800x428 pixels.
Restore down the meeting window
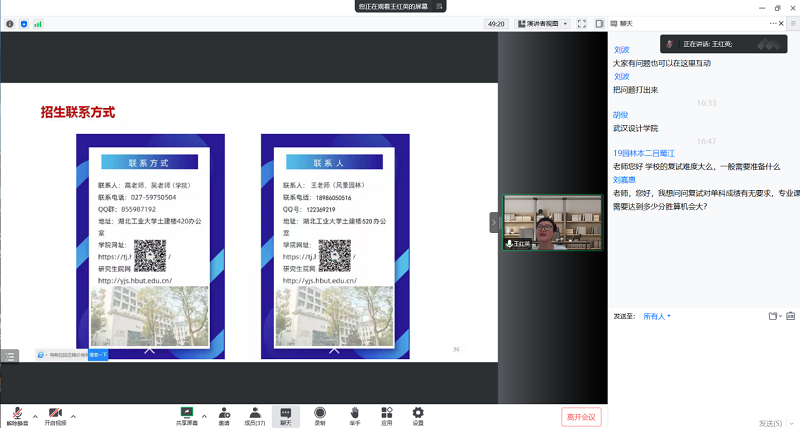778,8
